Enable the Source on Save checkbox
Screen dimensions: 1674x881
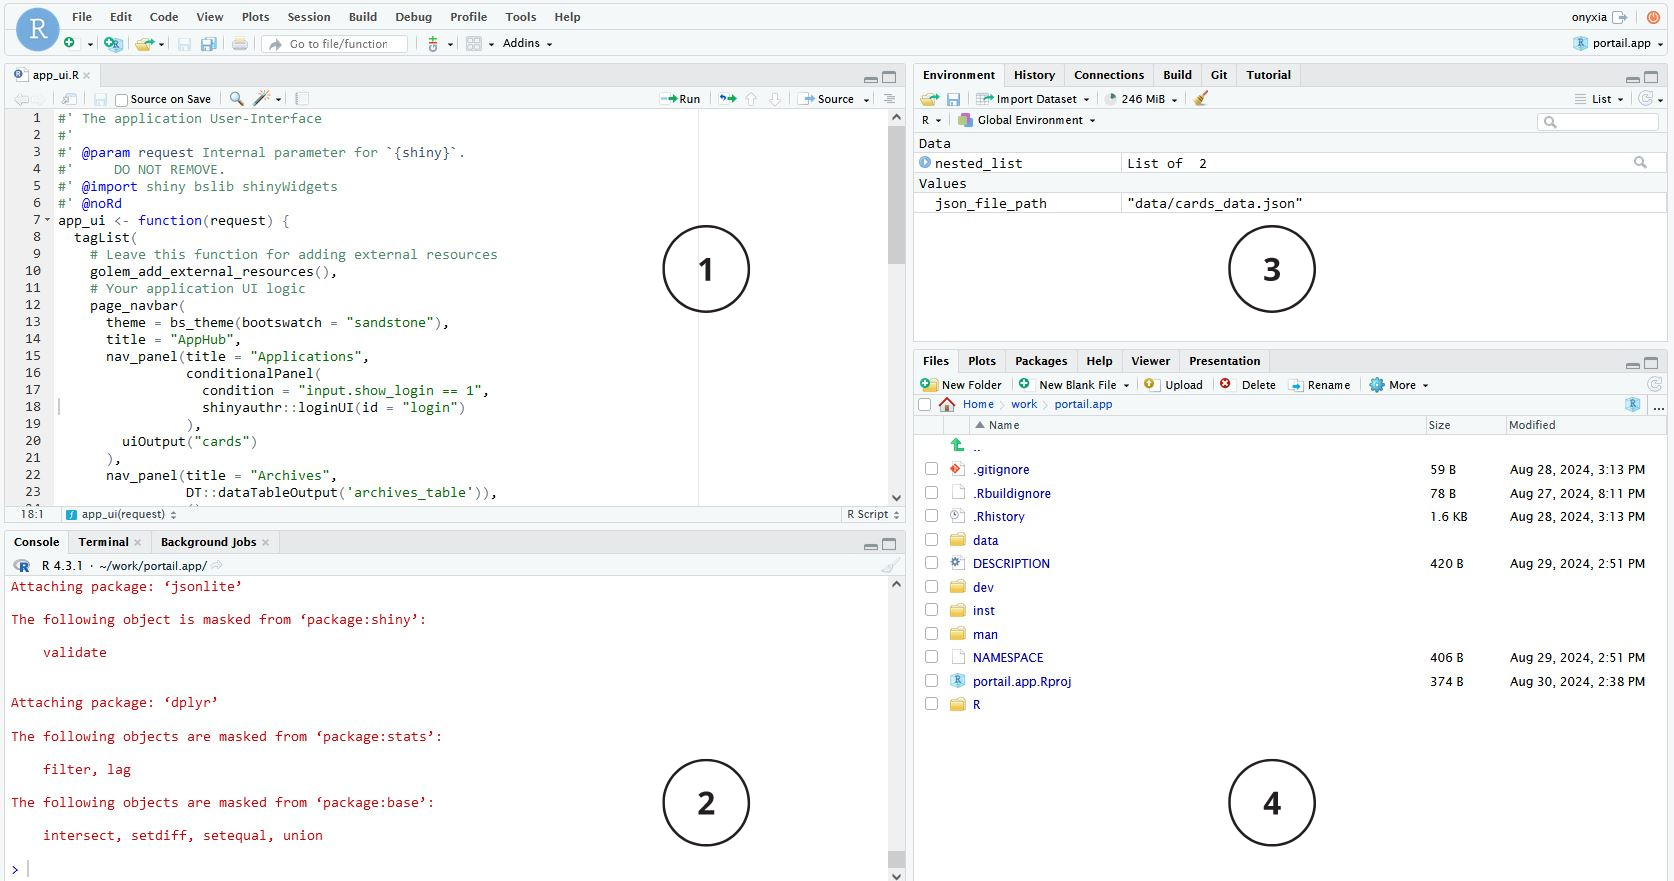point(121,100)
